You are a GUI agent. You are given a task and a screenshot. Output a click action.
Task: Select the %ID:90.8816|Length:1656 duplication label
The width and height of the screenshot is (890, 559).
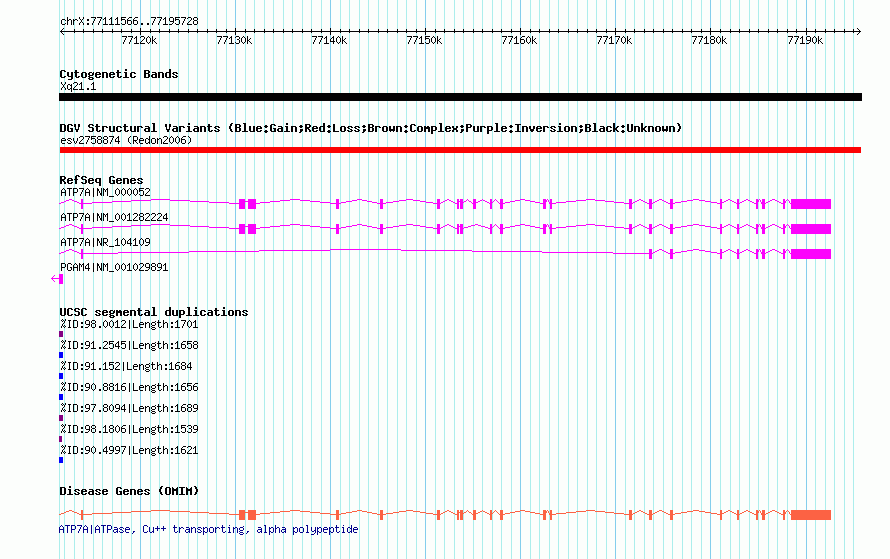pyautogui.click(x=129, y=388)
